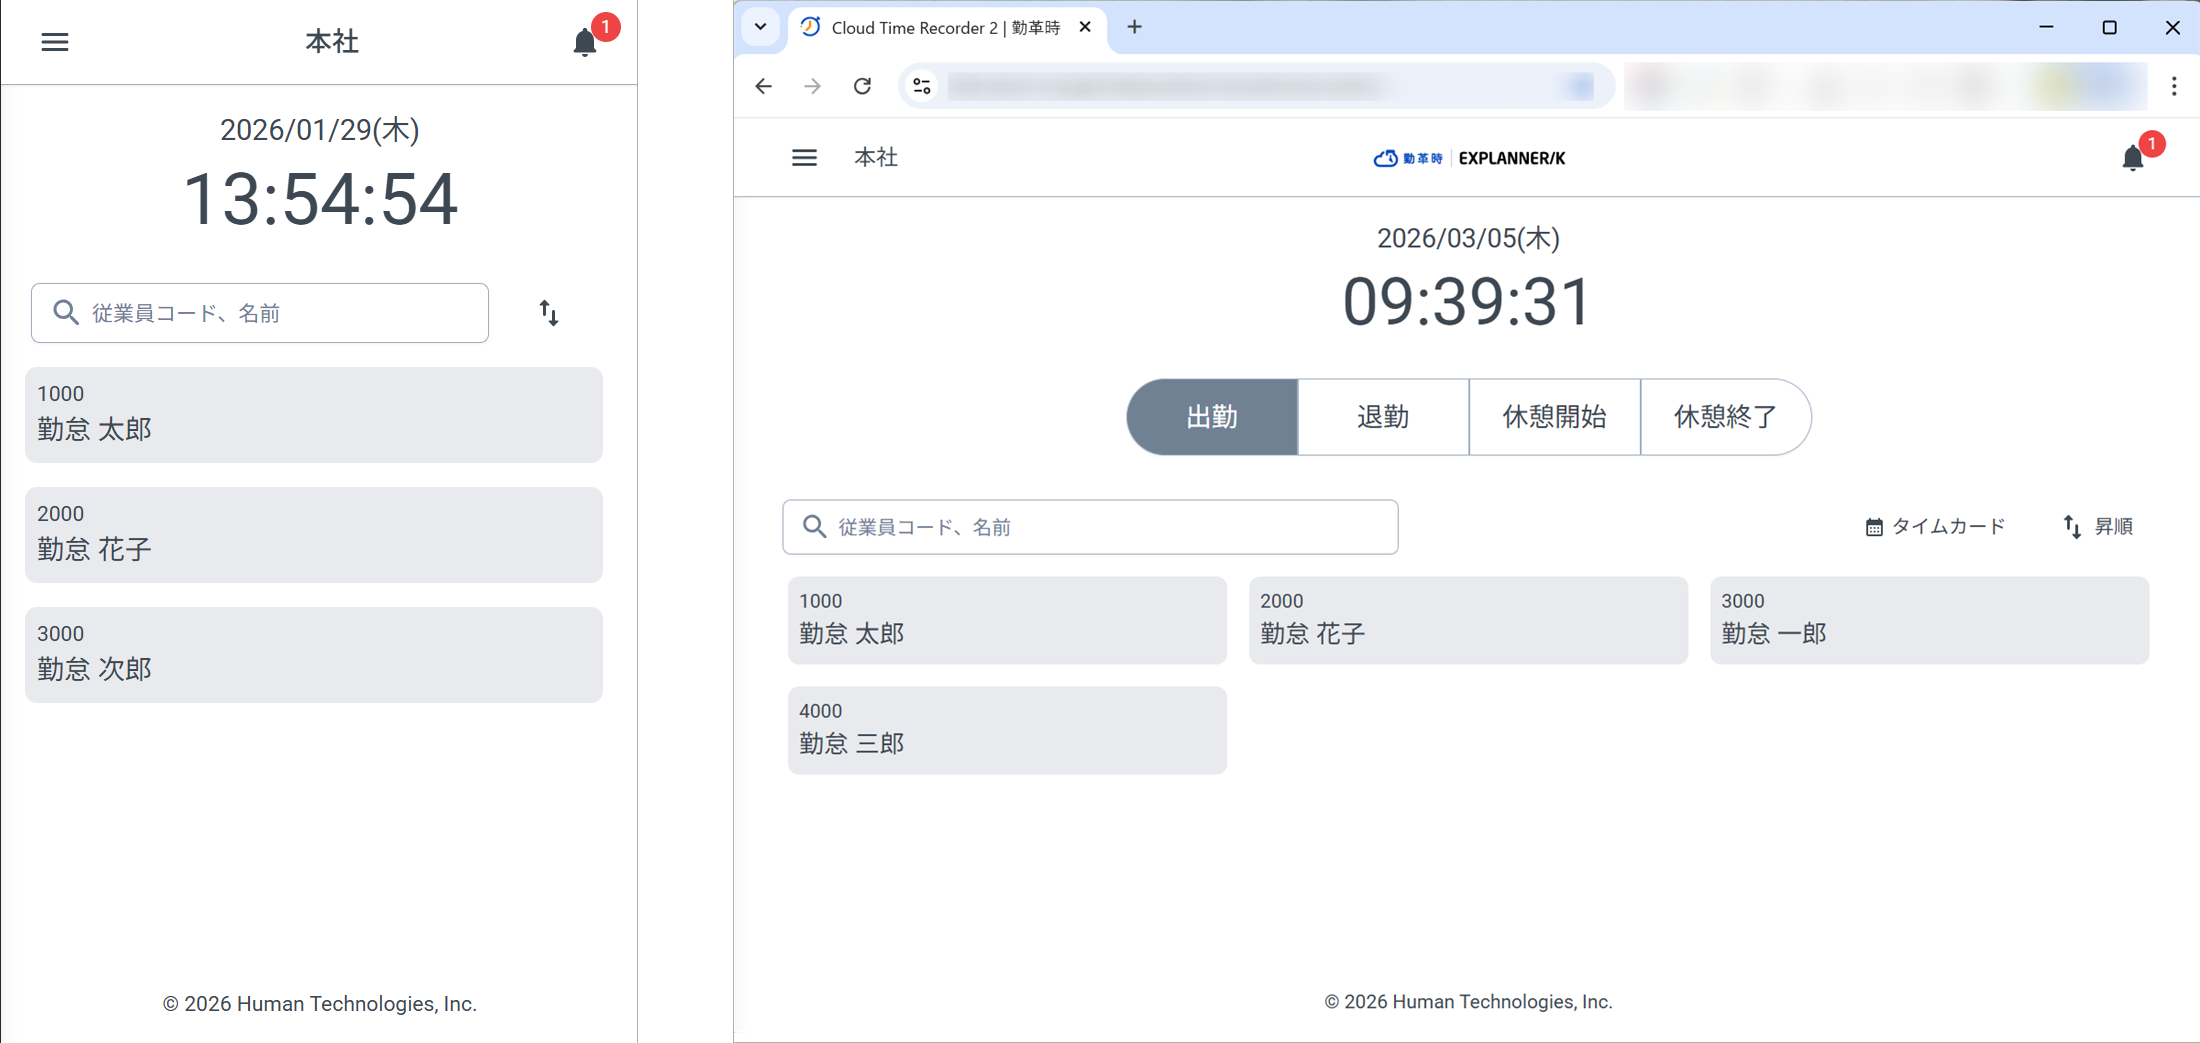Select the 休憩終了 punch mode
This screenshot has width=2200, height=1043.
click(x=1725, y=417)
